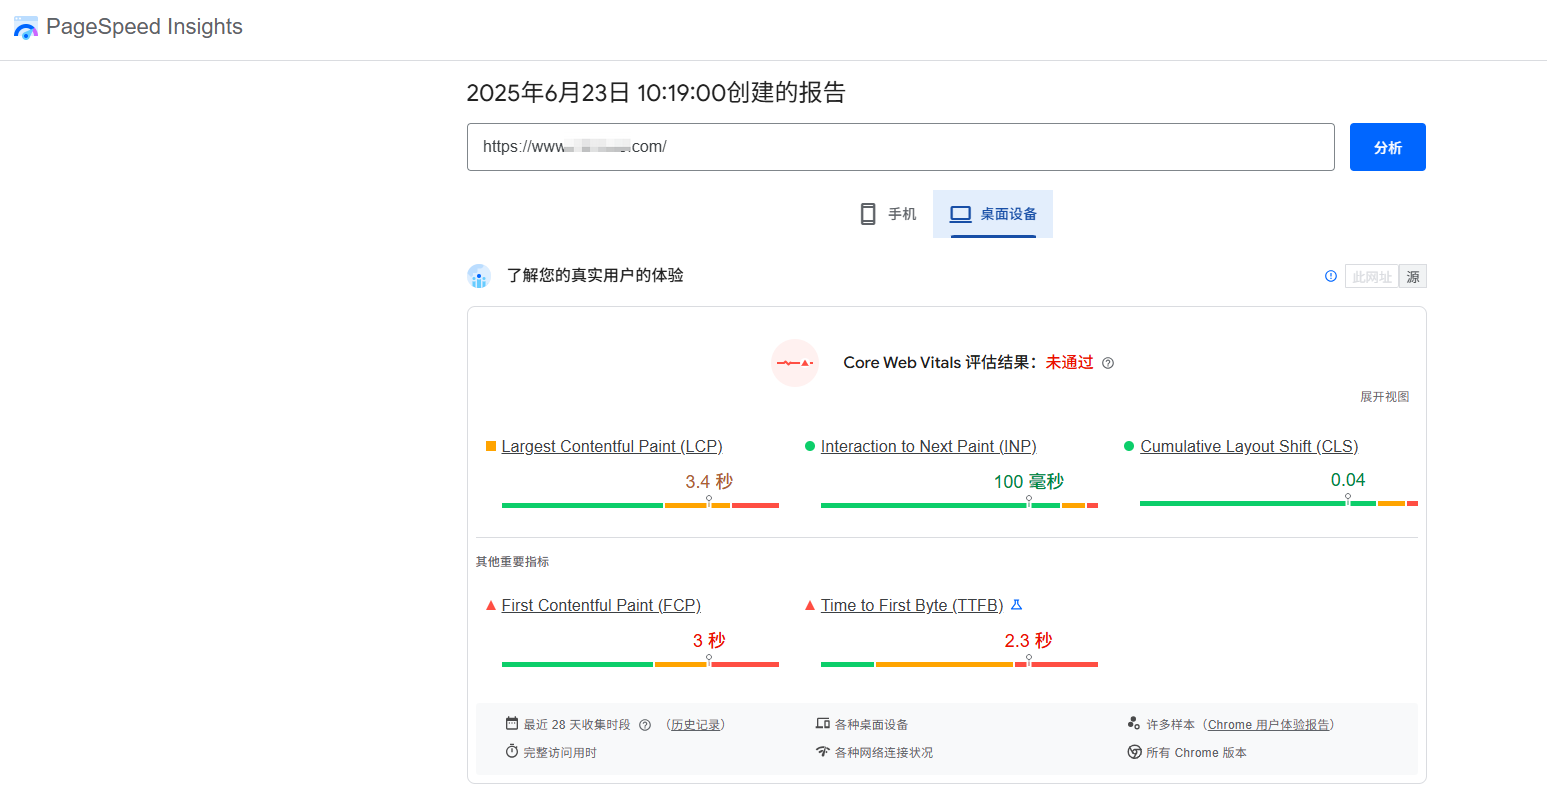The image size is (1547, 803).
Task: Click inside the URL input field
Action: [900, 146]
